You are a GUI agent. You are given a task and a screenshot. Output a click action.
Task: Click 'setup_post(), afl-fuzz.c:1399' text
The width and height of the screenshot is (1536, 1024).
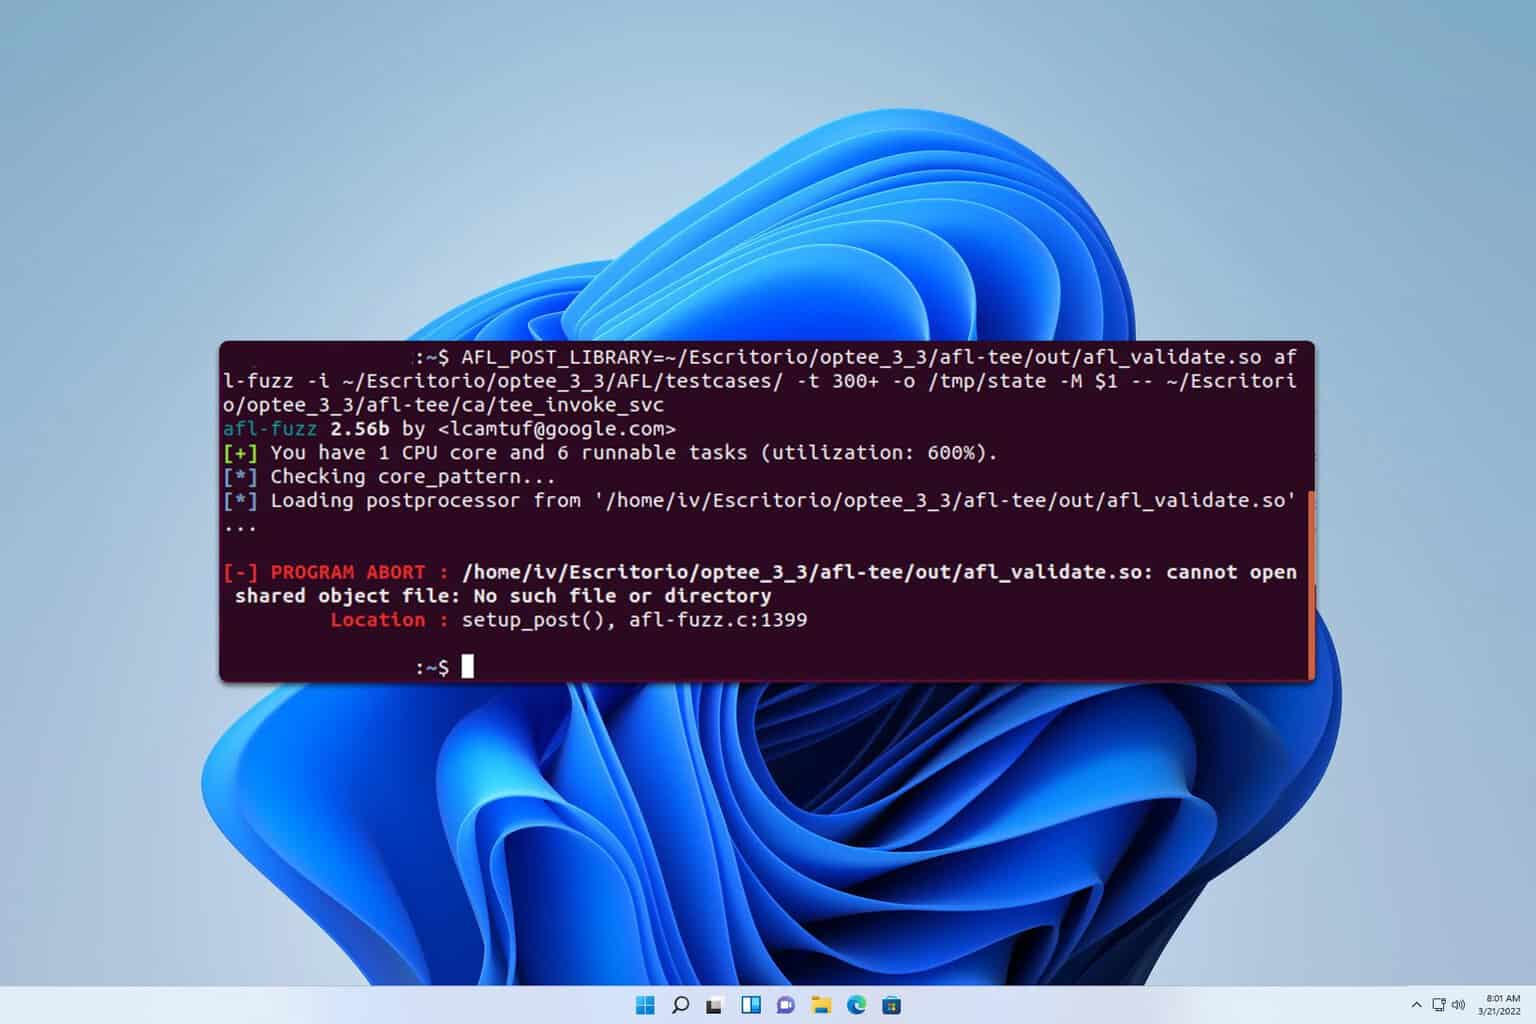click(x=635, y=620)
